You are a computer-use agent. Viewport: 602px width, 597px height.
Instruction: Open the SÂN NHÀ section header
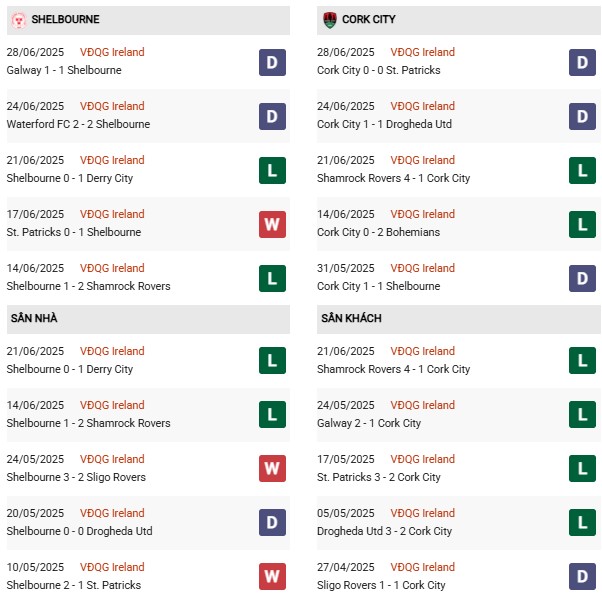36,318
